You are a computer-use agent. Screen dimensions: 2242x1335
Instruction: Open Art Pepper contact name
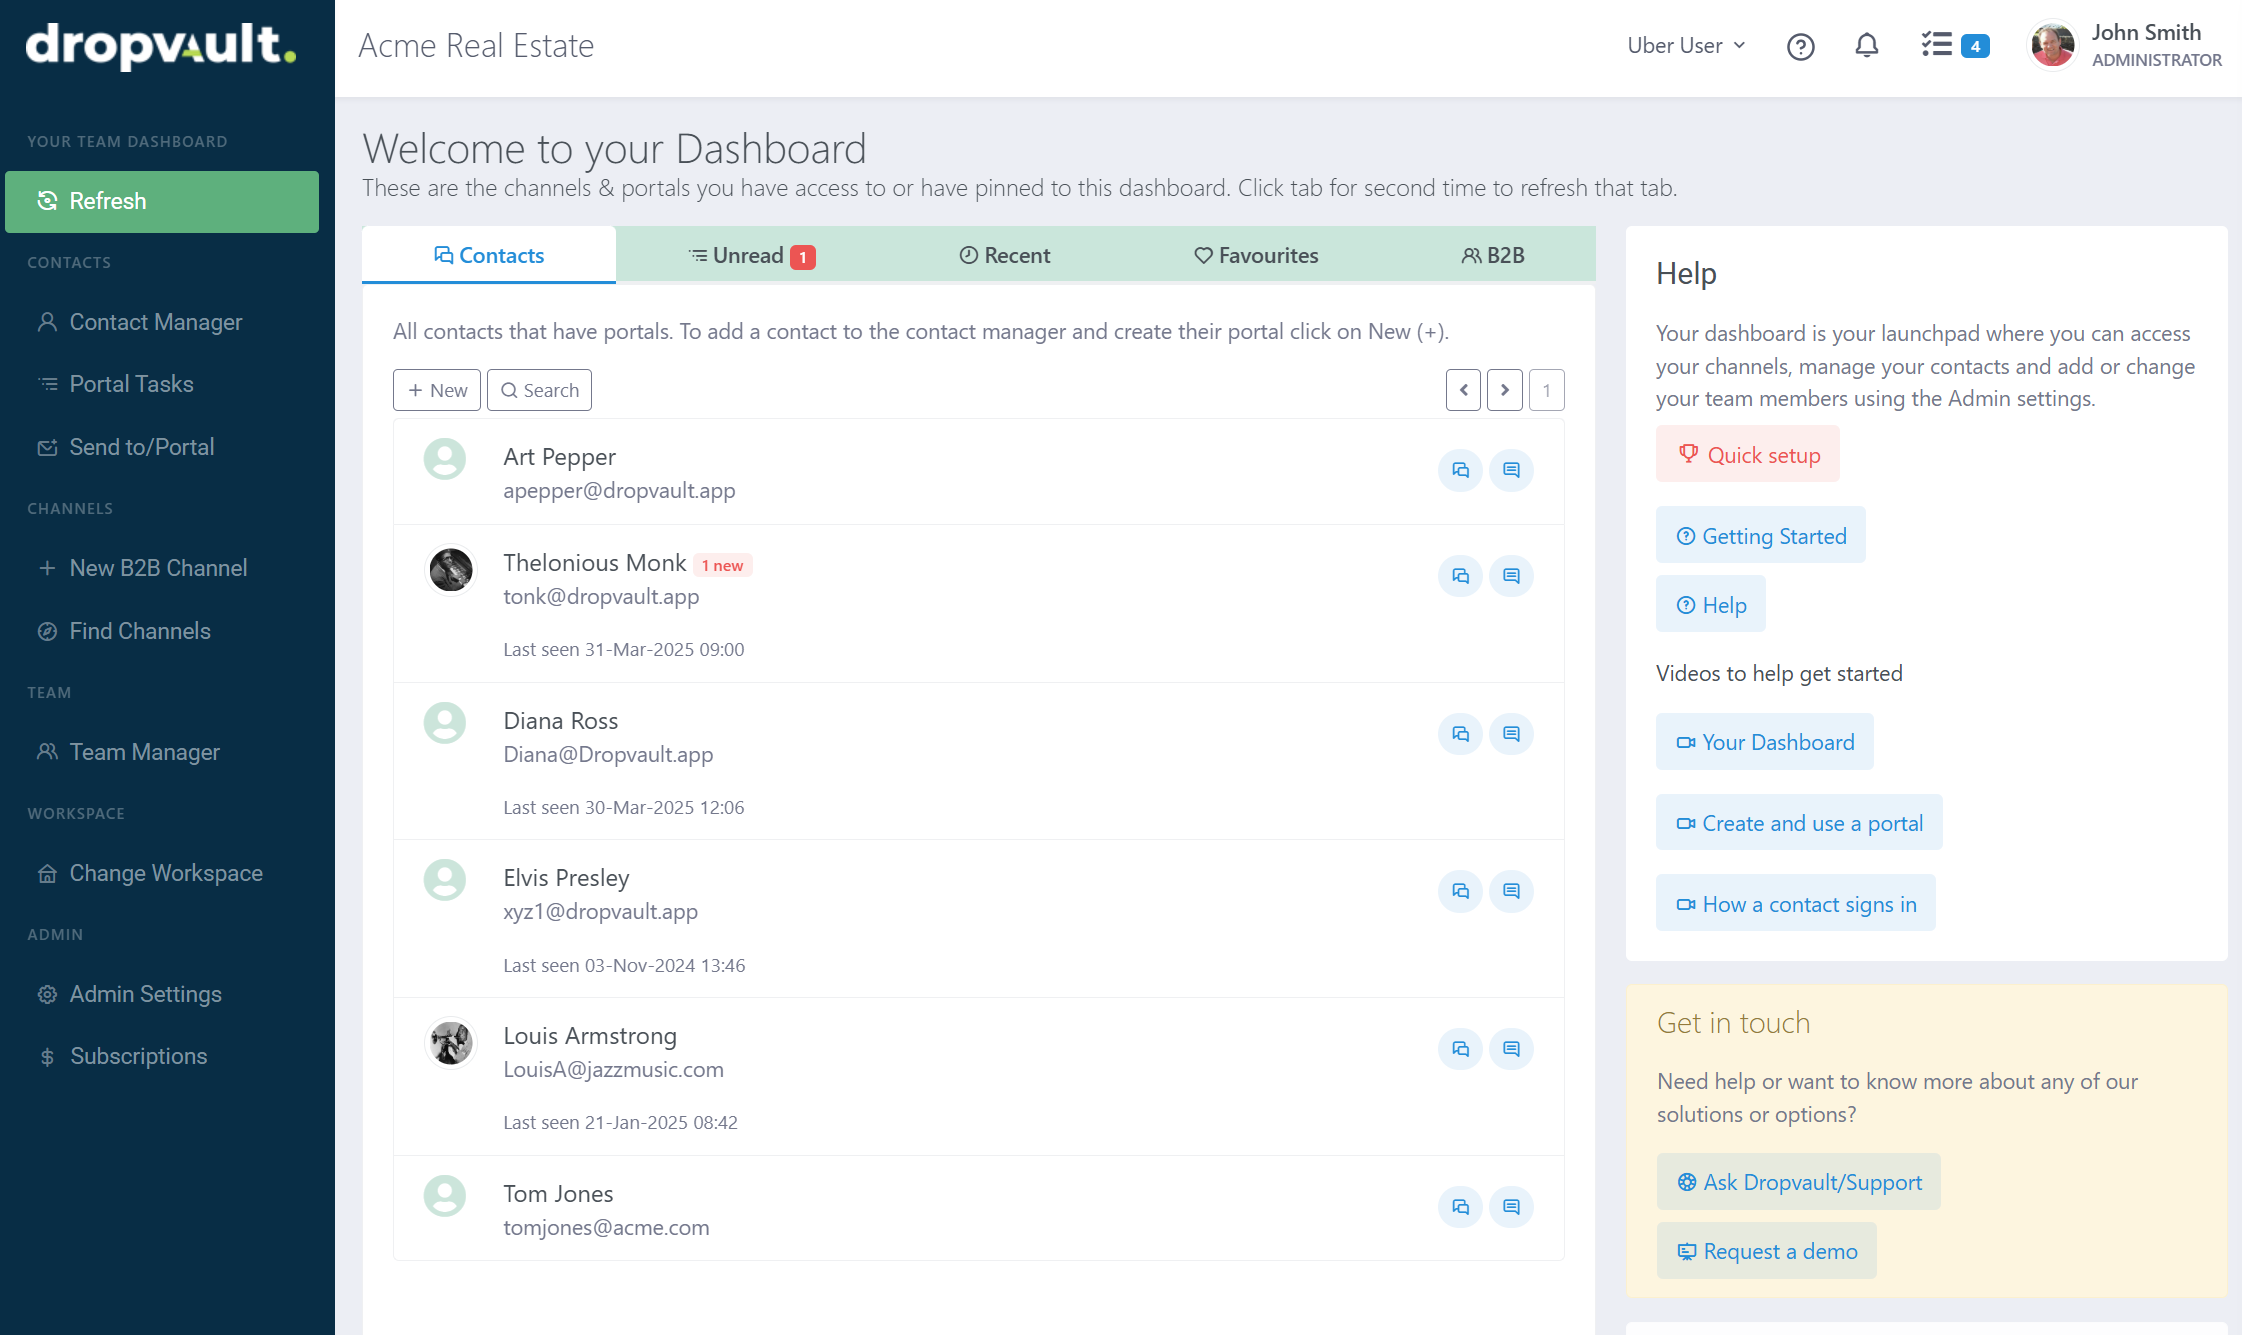click(559, 457)
